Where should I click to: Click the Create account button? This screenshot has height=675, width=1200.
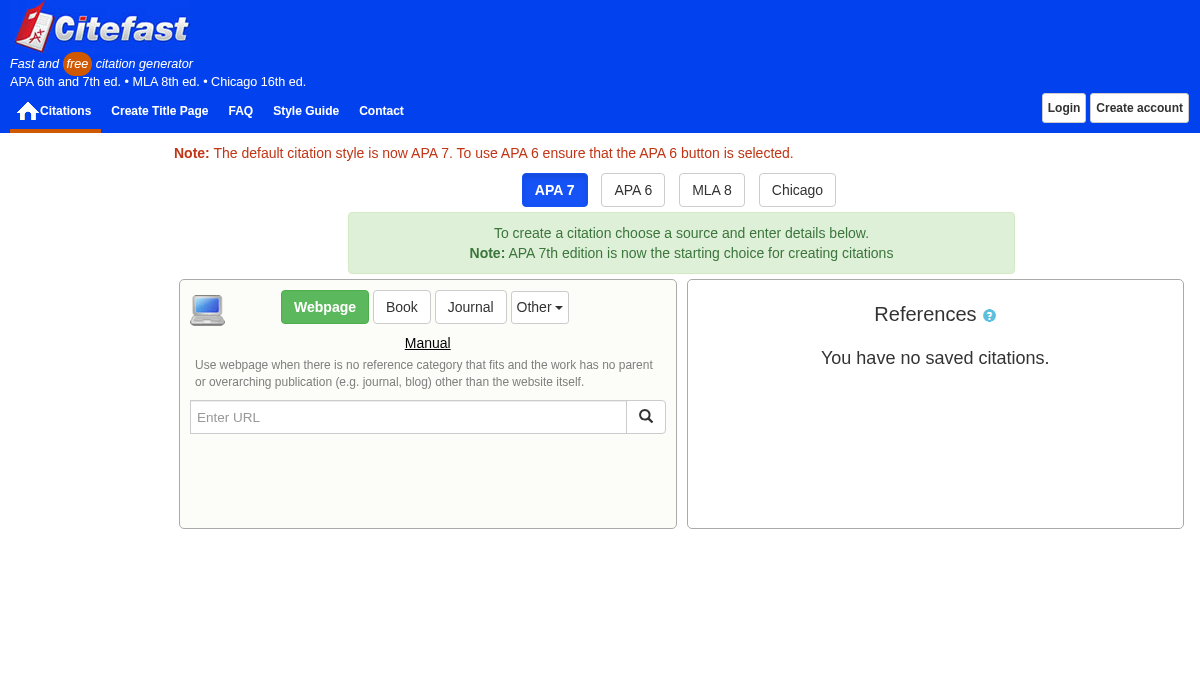tap(1139, 108)
